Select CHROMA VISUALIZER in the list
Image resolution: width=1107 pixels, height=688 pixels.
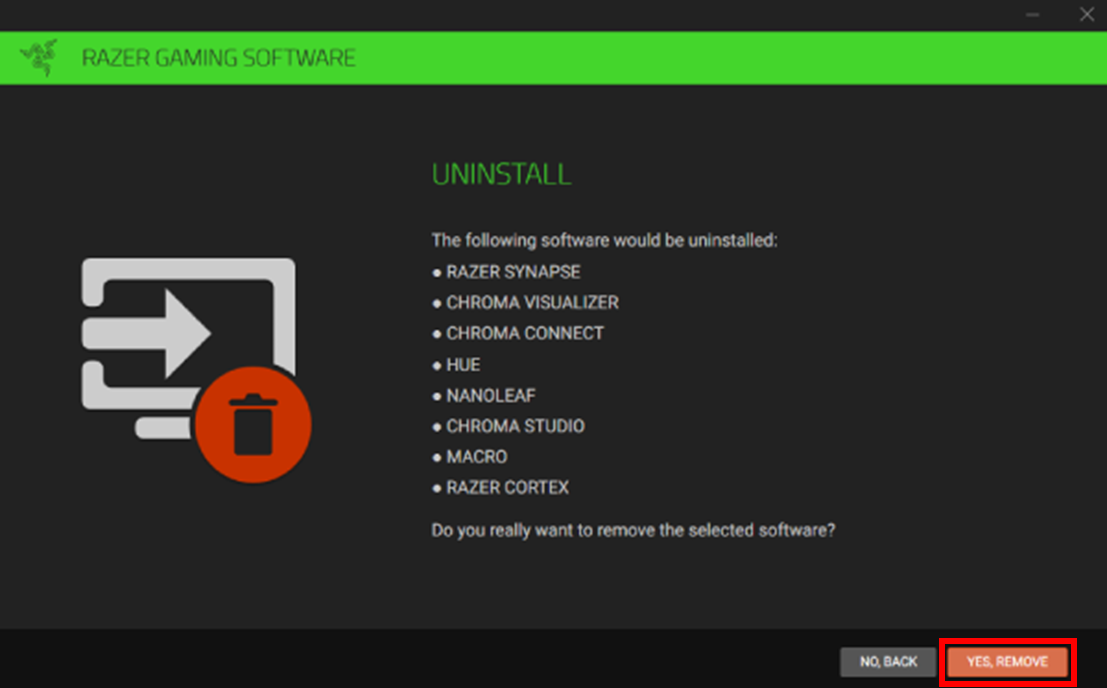coord(532,303)
